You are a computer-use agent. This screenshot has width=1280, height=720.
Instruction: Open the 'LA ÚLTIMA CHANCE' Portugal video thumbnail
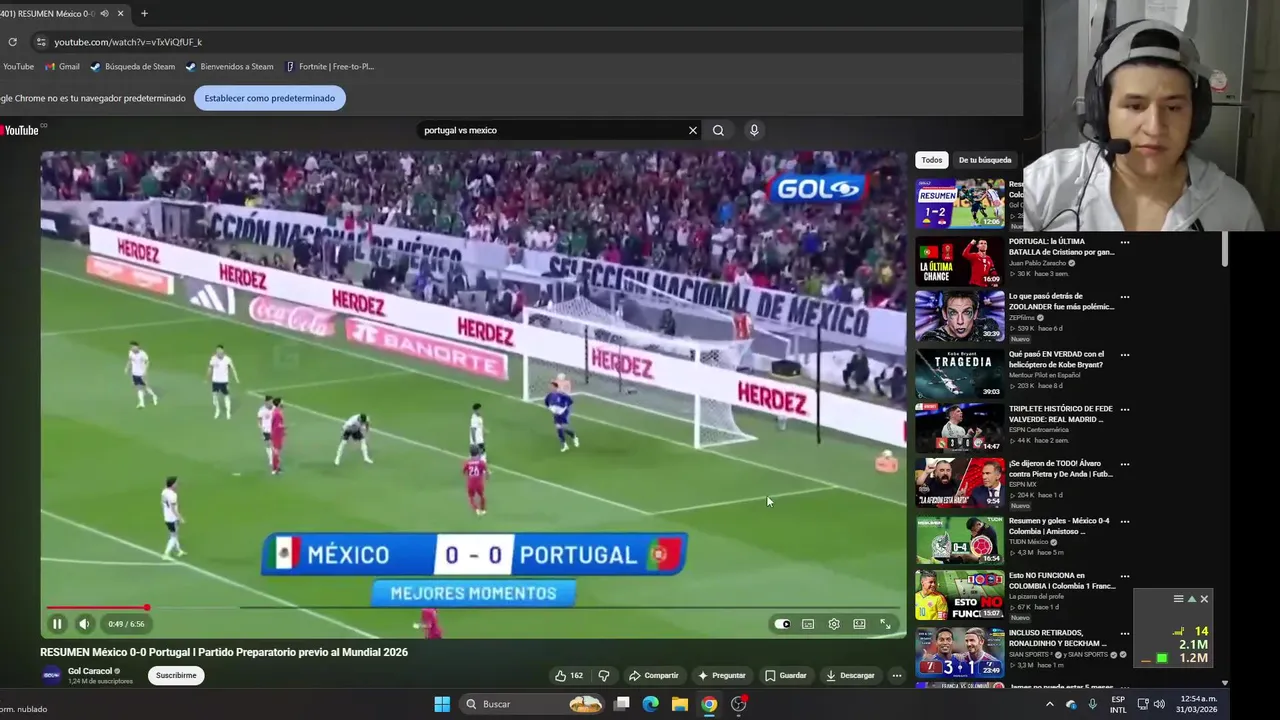click(960, 261)
